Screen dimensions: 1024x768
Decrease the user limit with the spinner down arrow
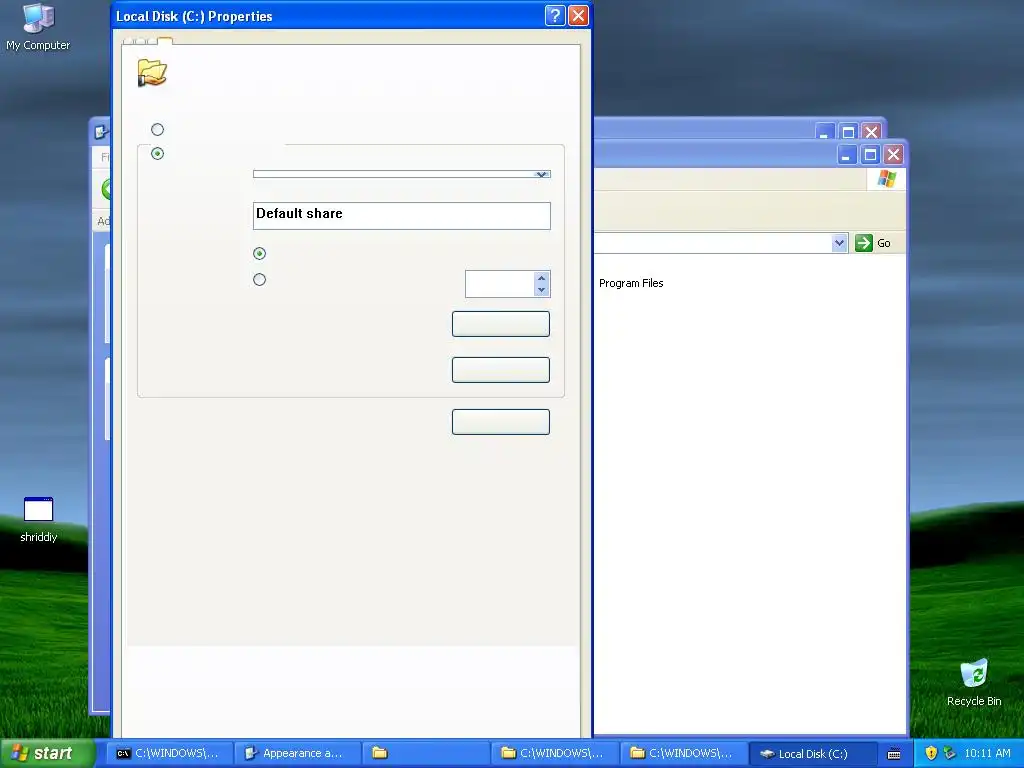coord(541,290)
